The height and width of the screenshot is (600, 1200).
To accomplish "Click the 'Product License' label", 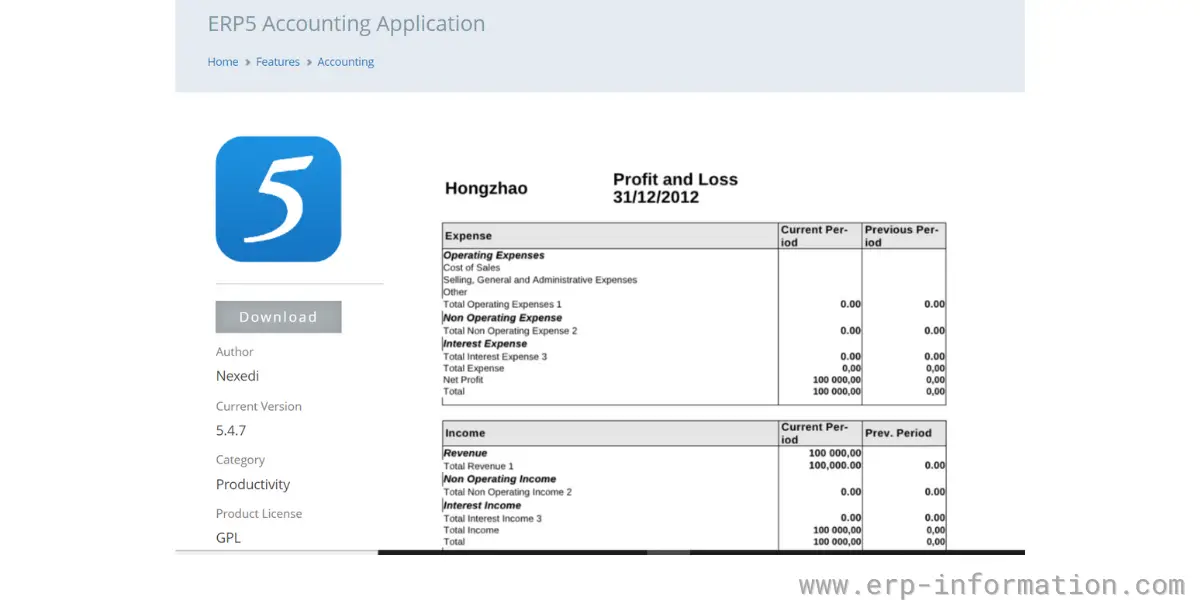I will pyautogui.click(x=259, y=514).
